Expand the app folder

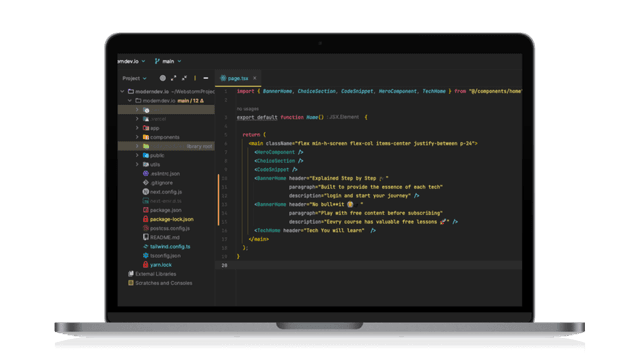pyautogui.click(x=137, y=128)
